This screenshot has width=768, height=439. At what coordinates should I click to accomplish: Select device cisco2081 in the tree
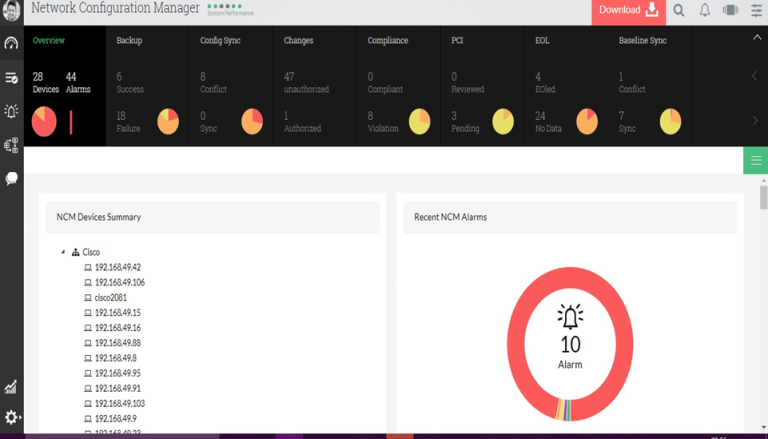[x=111, y=298]
